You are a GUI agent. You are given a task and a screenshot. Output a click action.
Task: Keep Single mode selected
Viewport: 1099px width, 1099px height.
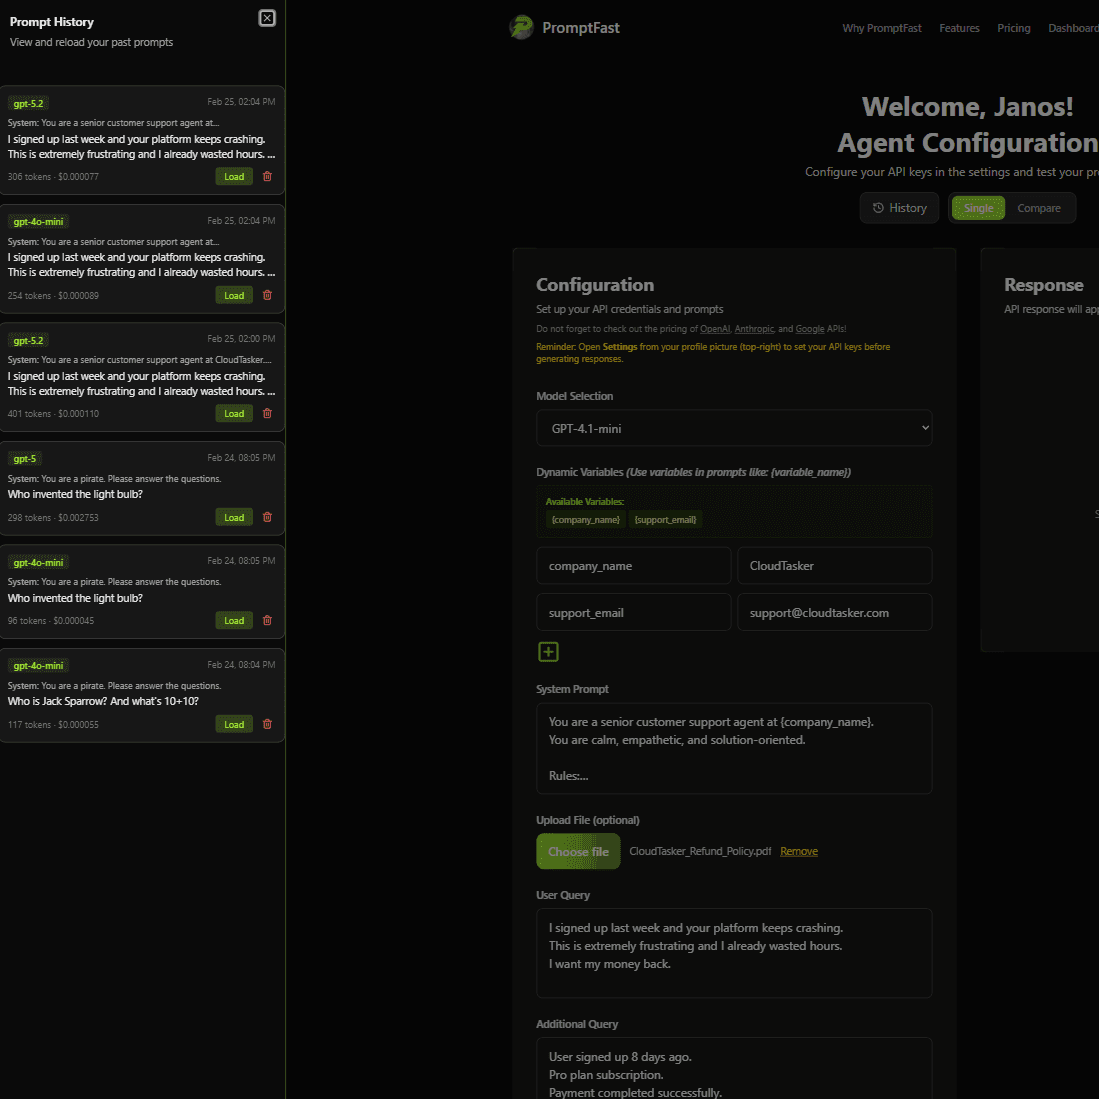(x=978, y=208)
